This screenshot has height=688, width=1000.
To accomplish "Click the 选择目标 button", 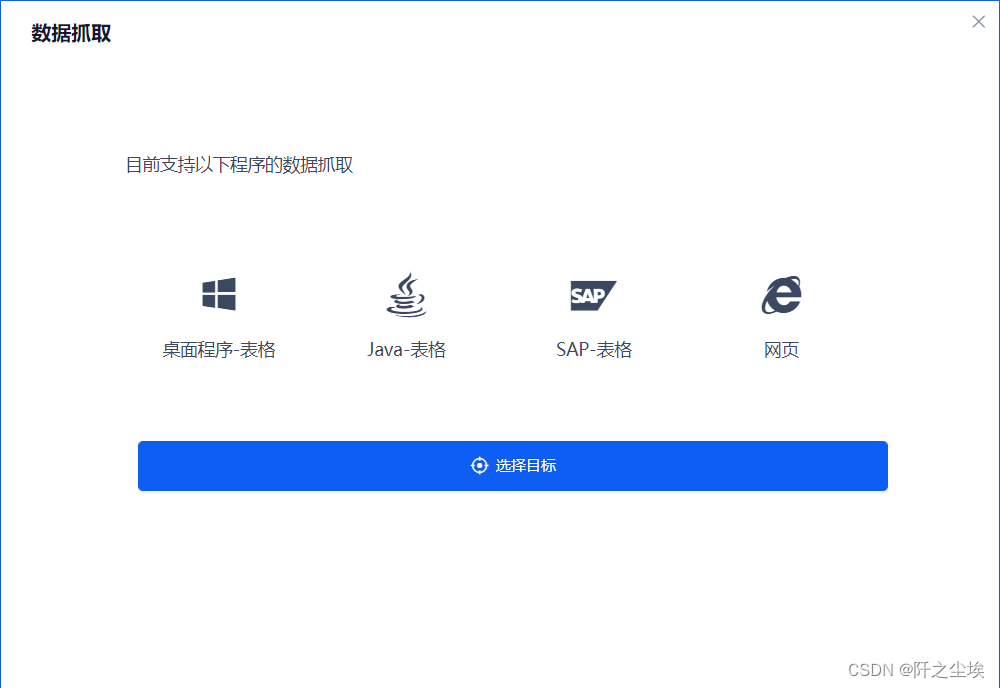I will point(513,466).
